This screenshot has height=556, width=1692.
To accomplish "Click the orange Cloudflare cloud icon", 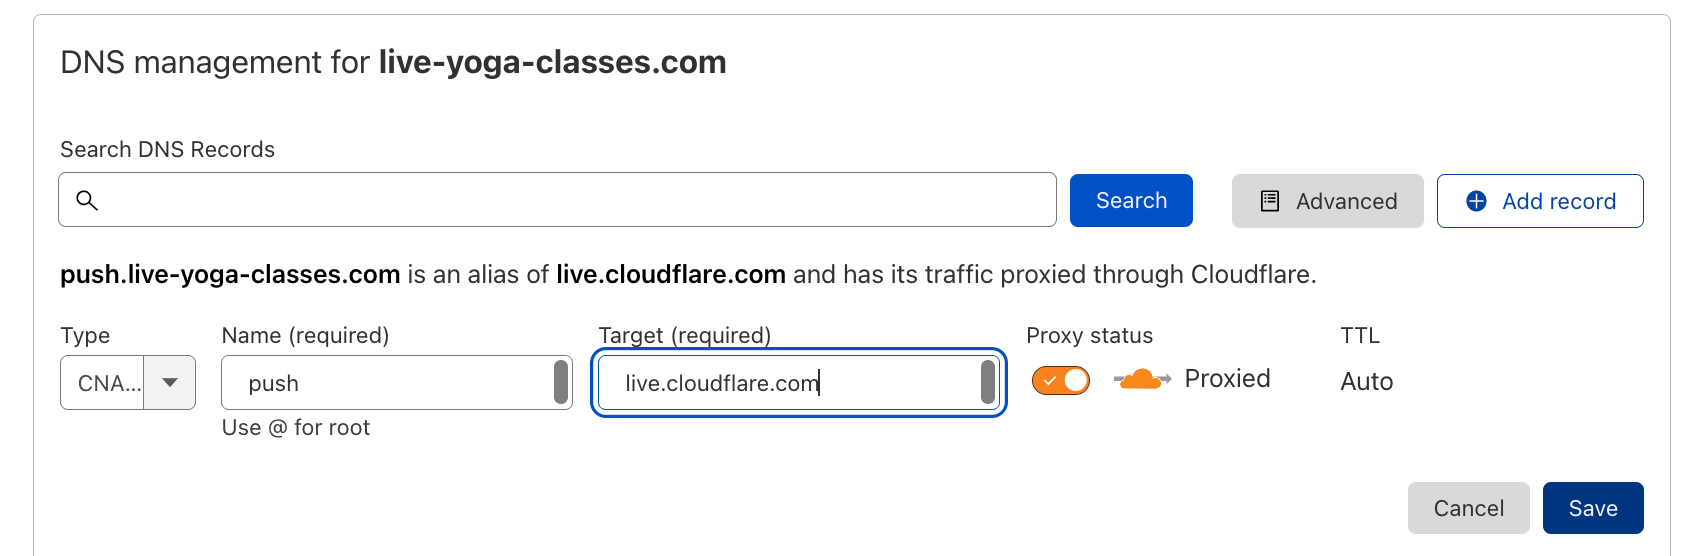I will [1141, 380].
